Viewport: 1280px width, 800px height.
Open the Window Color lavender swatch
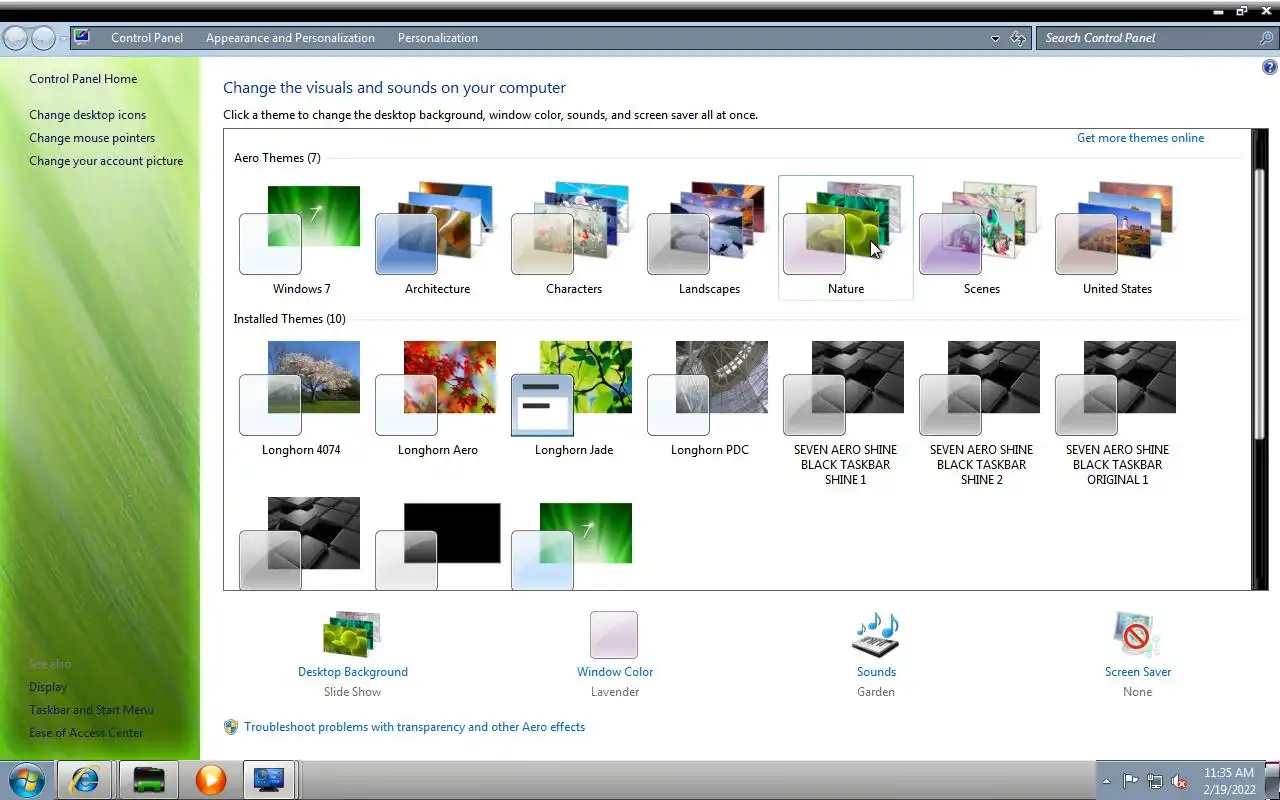[x=614, y=635]
